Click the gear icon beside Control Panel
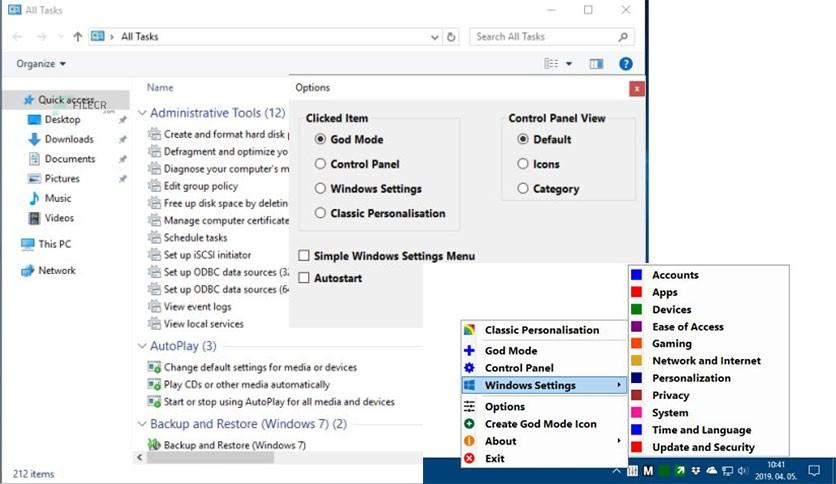This screenshot has width=836, height=484. [x=469, y=368]
